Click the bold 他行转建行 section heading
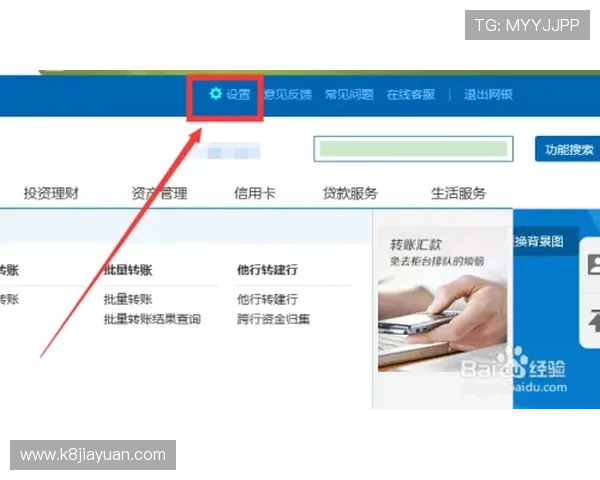 click(267, 270)
